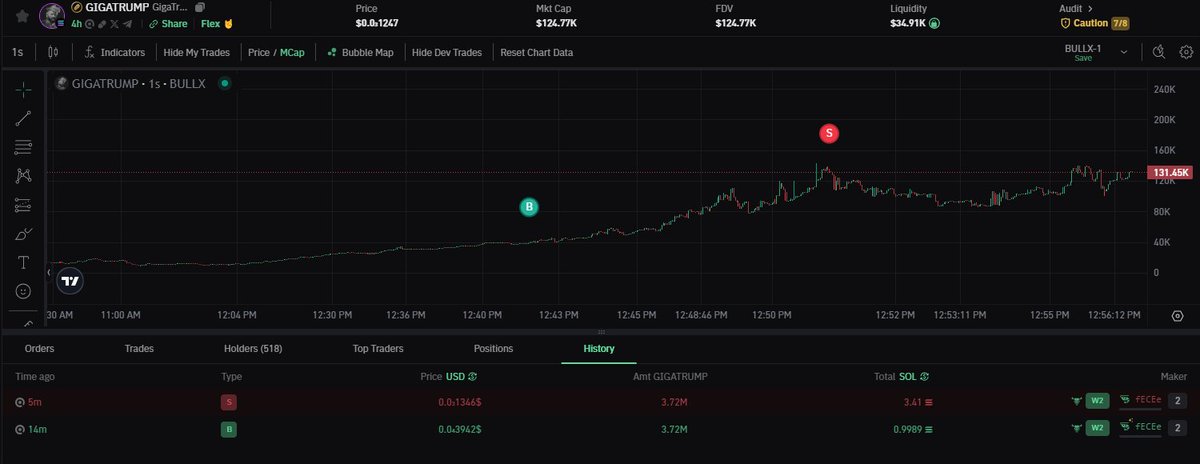Click the Sell marker on the chart

[x=828, y=133]
